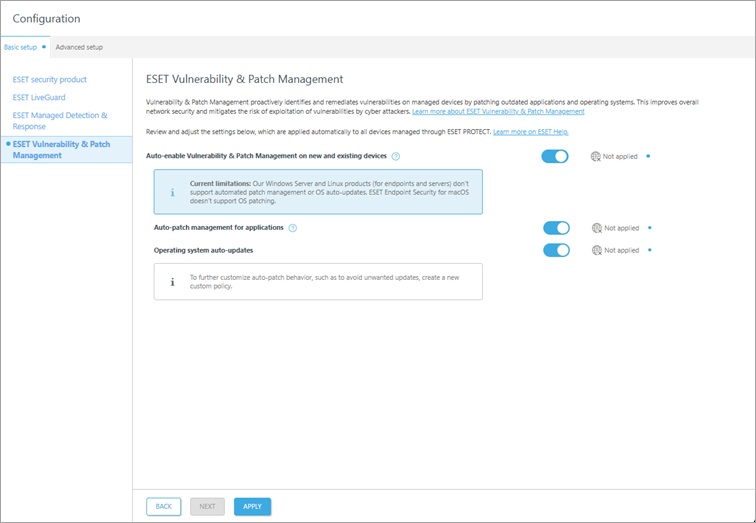Click Not applied text for Operating system auto-updates
756x523 pixels.
621,250
